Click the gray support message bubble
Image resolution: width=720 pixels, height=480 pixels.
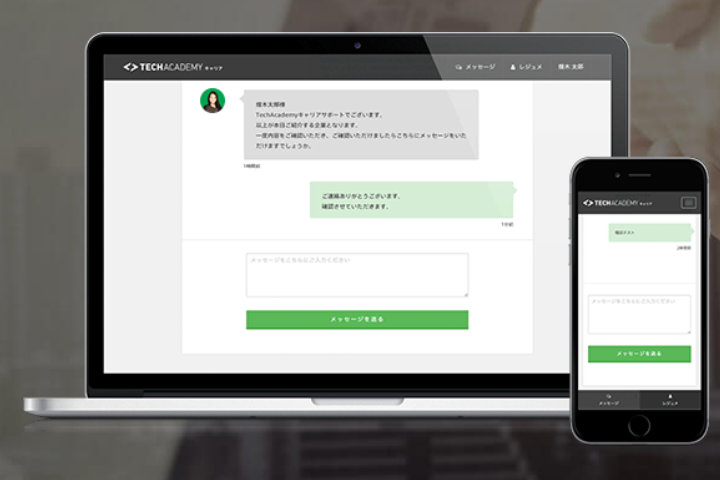tap(361, 124)
